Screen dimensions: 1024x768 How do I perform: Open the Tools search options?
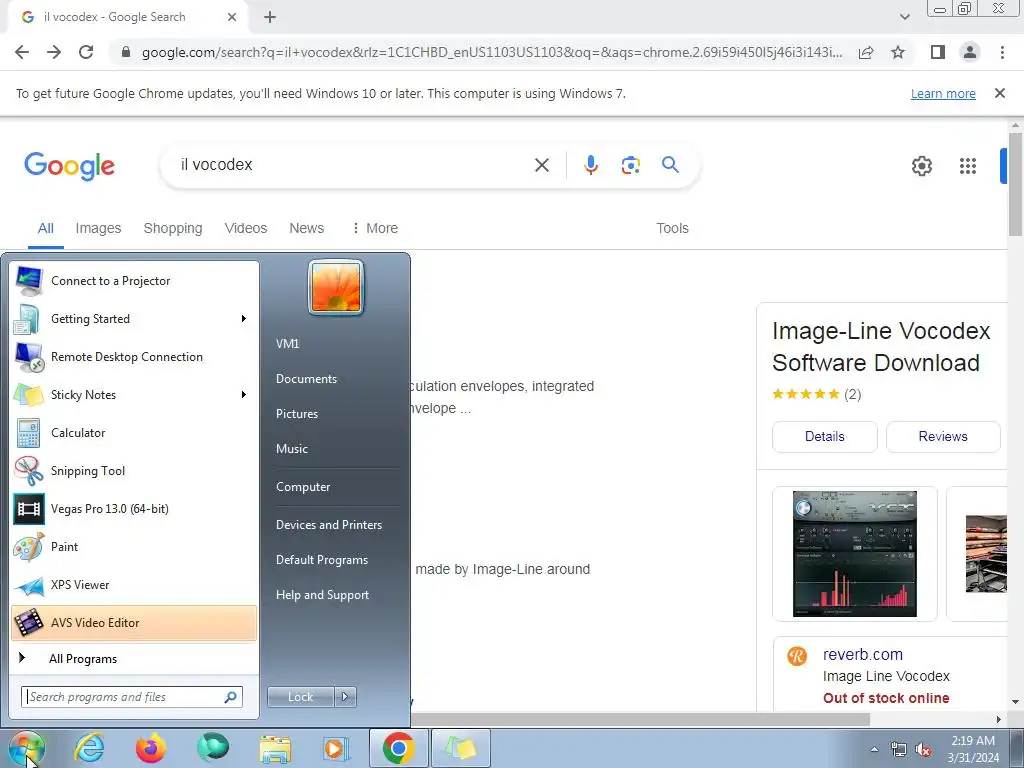click(672, 228)
